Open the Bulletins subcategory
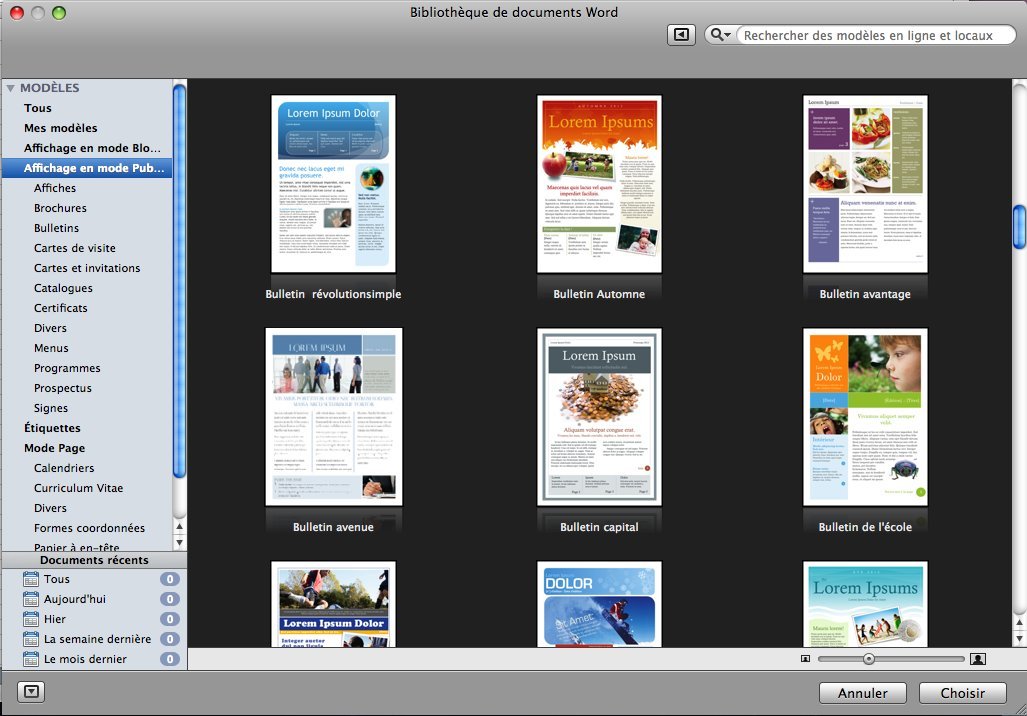The width and height of the screenshot is (1027, 716). point(56,228)
